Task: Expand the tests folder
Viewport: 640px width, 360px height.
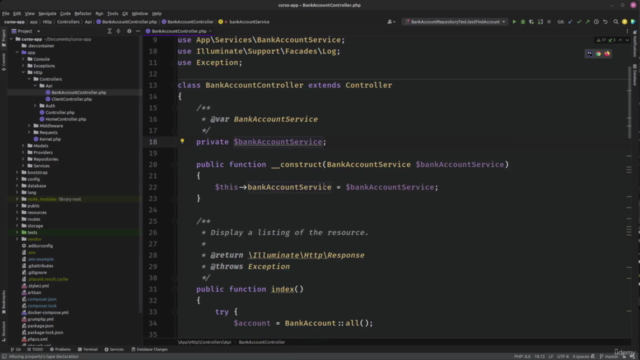Action: 17,232
